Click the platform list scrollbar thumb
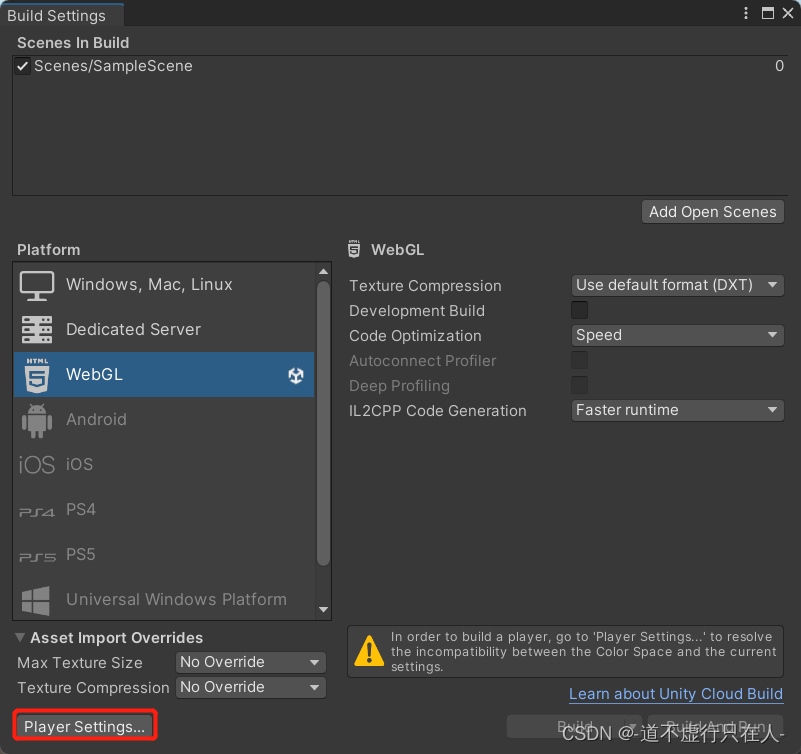801x754 pixels. coord(323,424)
